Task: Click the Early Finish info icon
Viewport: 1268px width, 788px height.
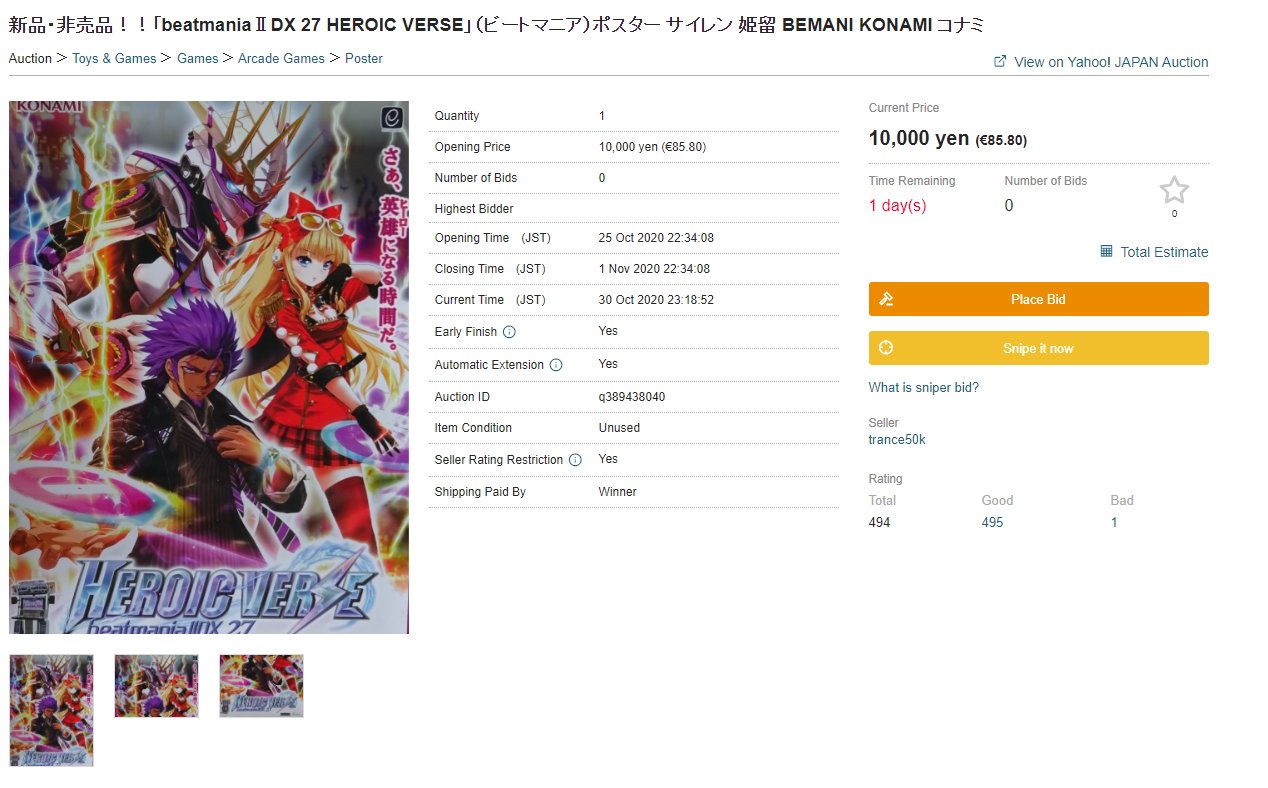Action: click(x=509, y=332)
